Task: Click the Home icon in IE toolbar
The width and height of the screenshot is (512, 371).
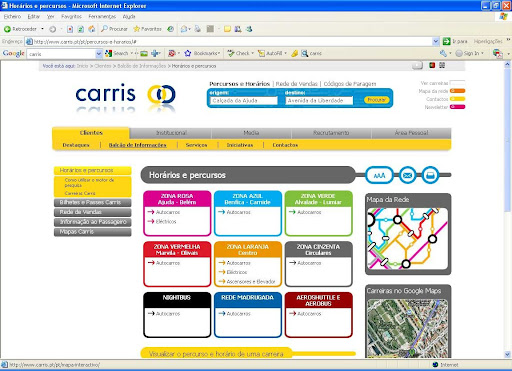Action: pos(92,29)
